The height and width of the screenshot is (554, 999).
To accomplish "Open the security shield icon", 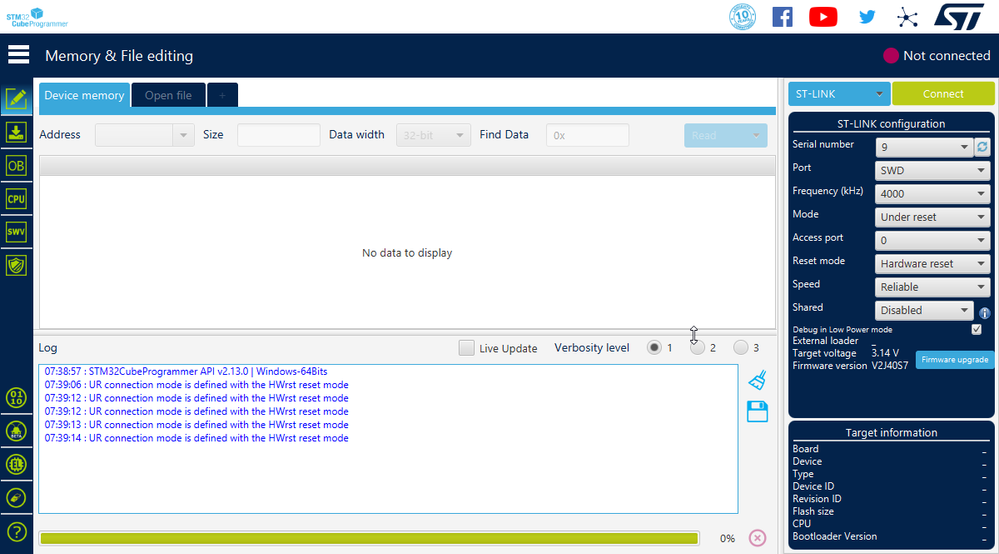I will [x=16, y=265].
